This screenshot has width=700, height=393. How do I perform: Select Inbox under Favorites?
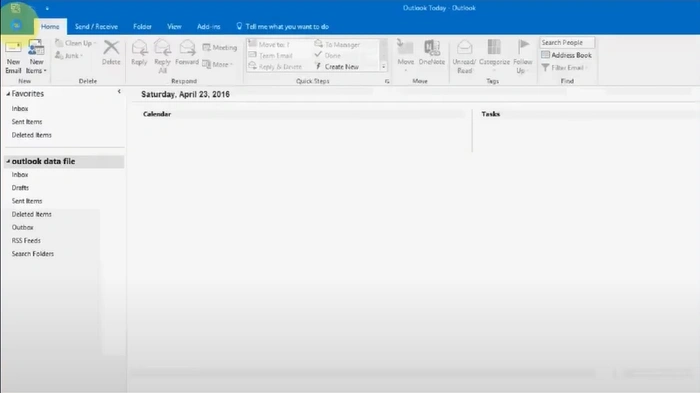(20, 109)
